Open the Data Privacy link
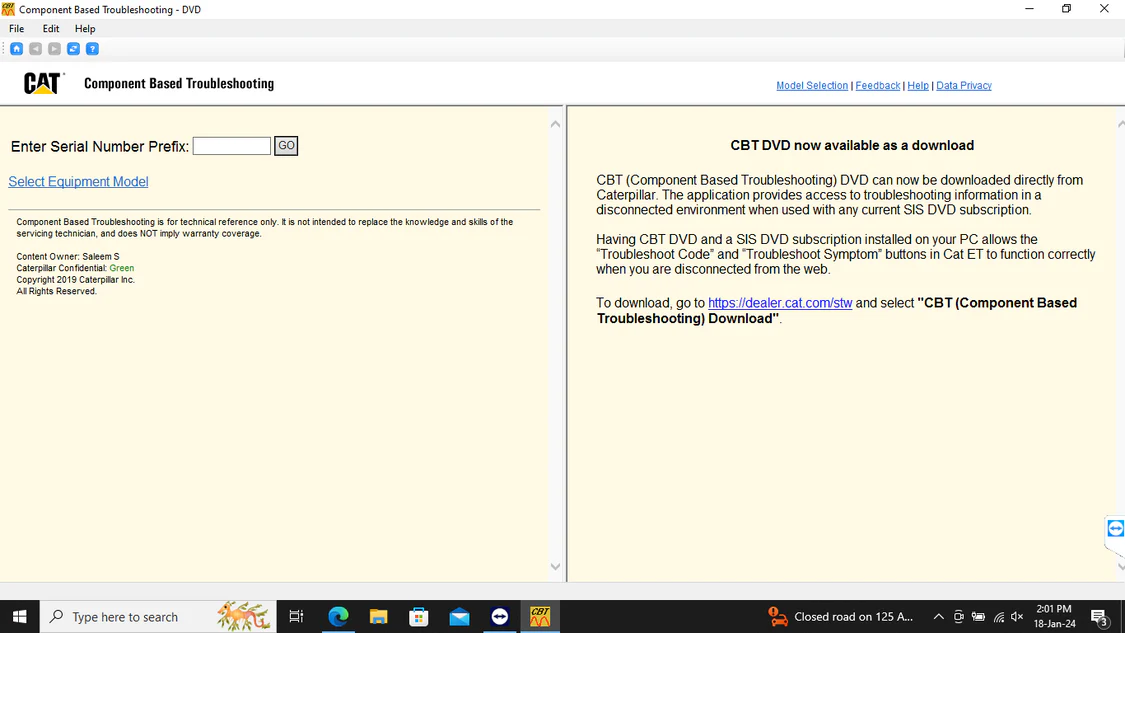This screenshot has width=1125, height=710. point(964,86)
